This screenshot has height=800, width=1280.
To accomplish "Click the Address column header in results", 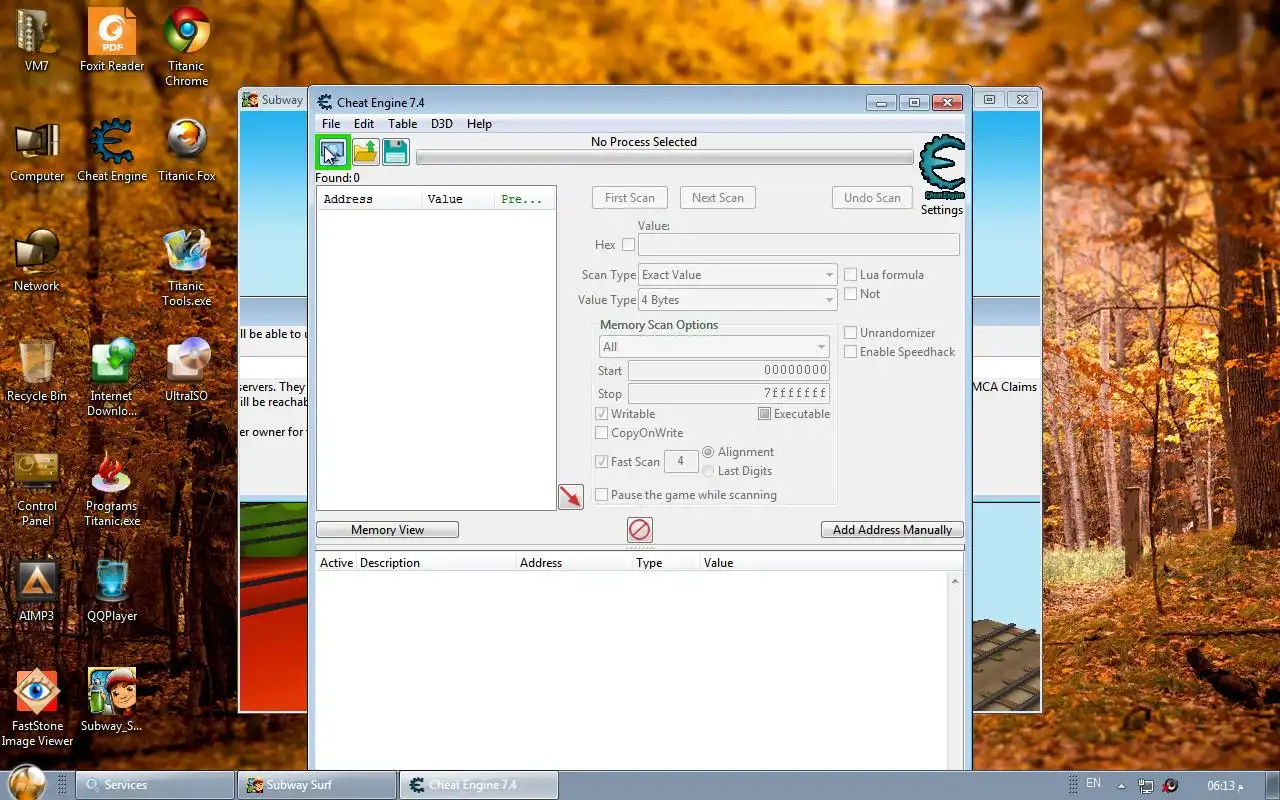I will pos(368,199).
